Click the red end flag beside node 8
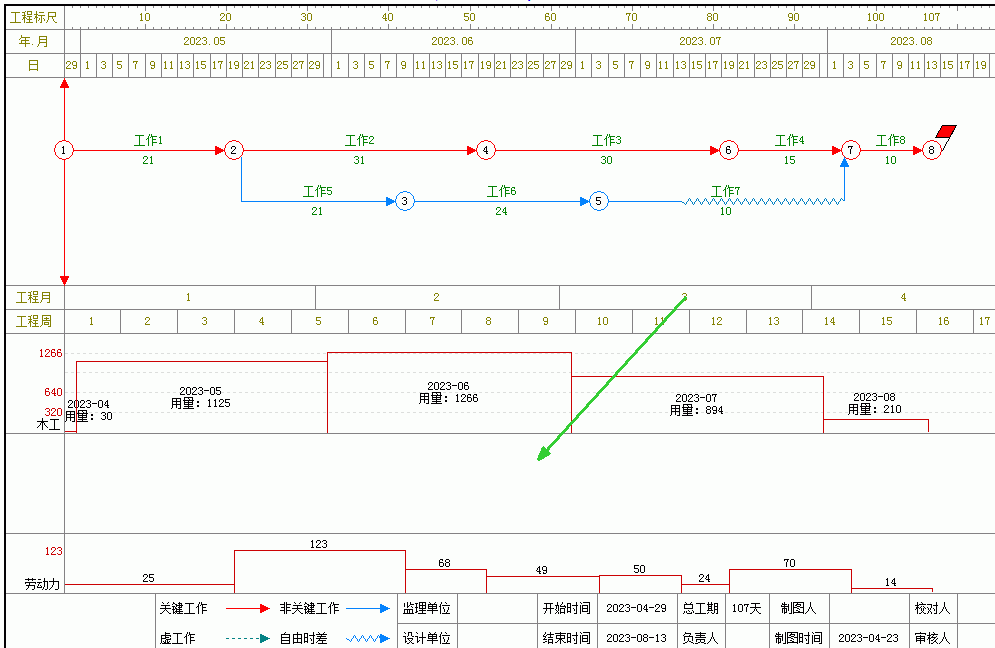995x648 pixels. [946, 132]
